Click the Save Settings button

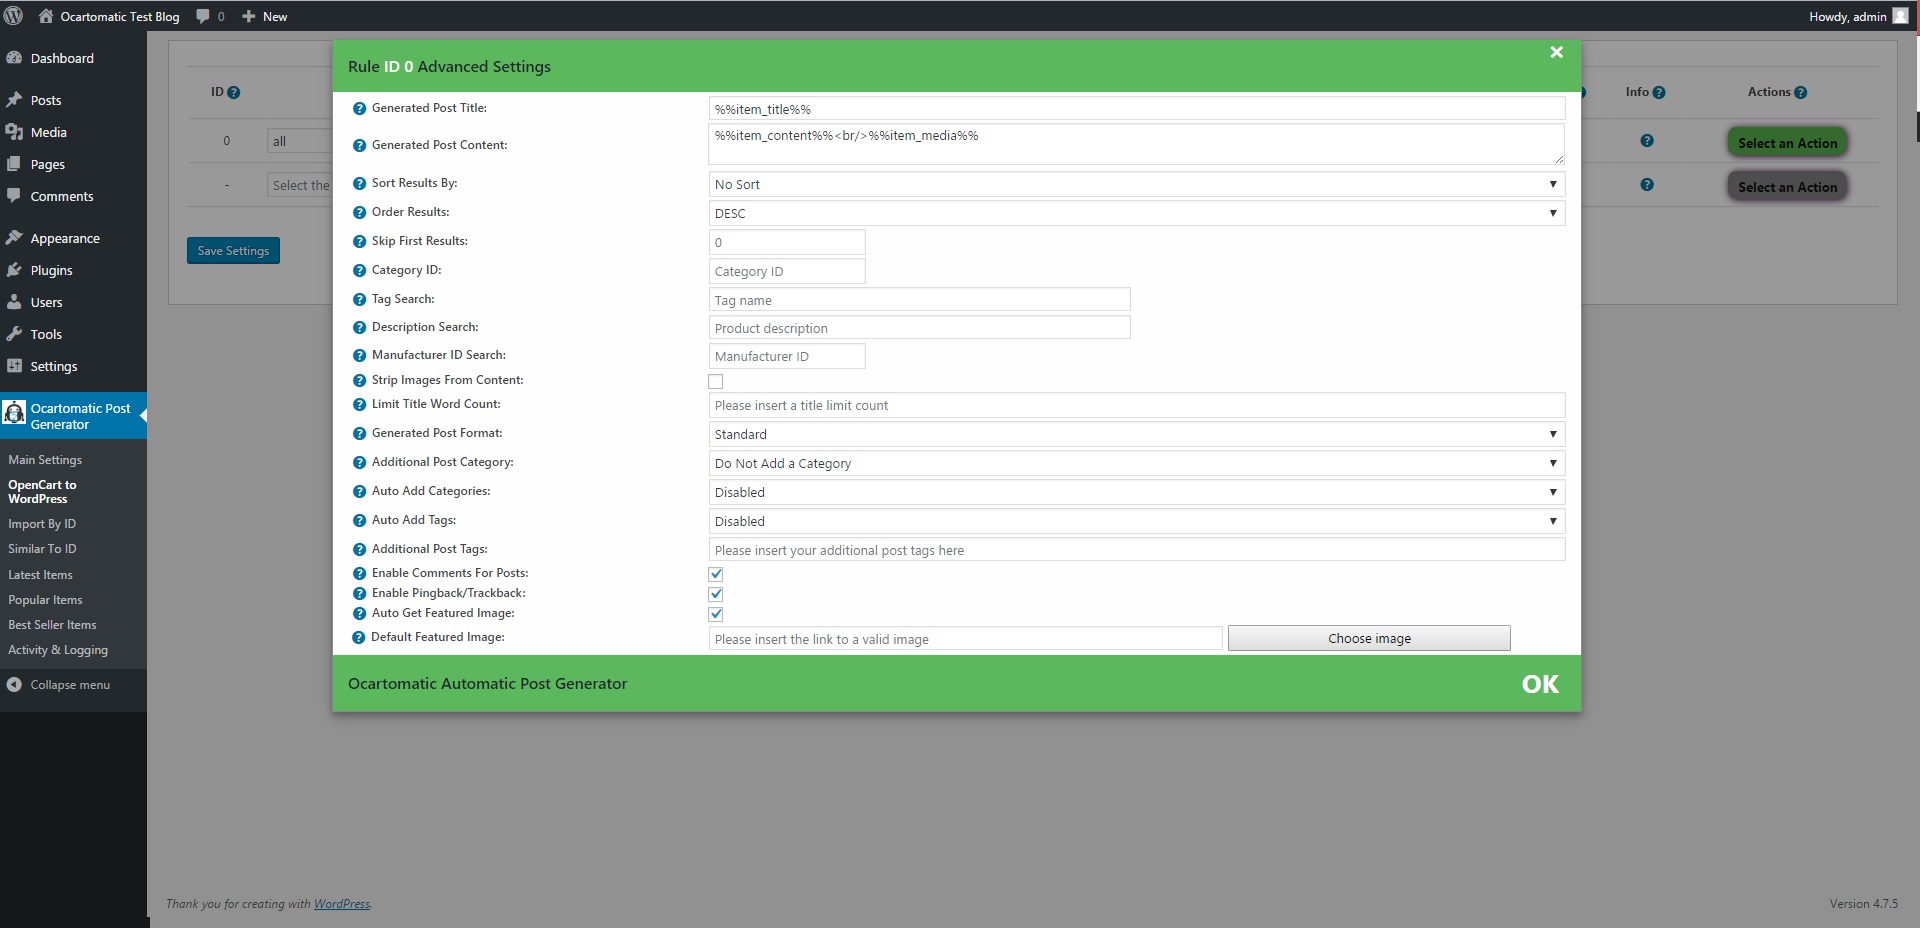point(233,251)
